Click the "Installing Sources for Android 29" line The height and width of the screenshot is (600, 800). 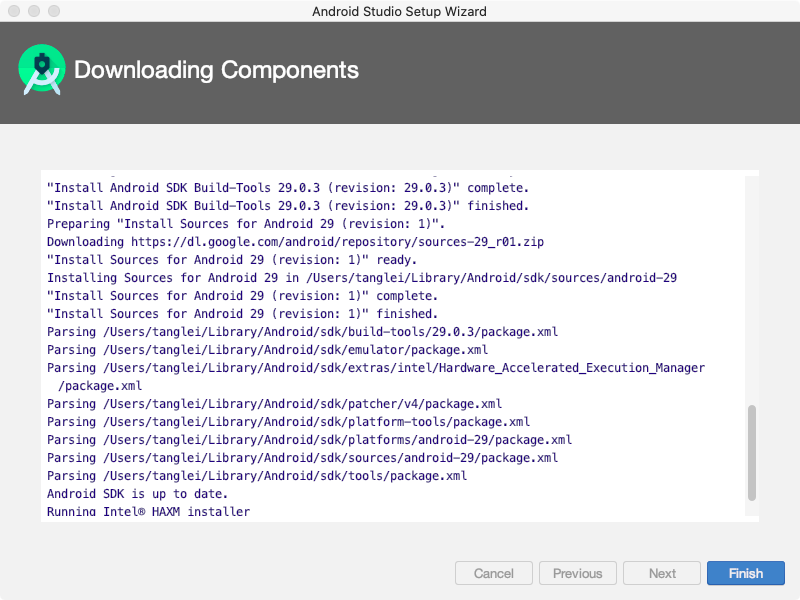[362, 278]
